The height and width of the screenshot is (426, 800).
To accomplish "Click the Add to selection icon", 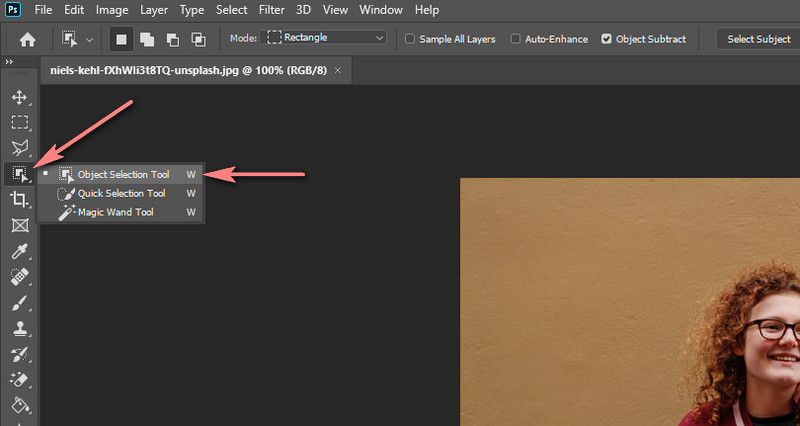I will point(147,39).
